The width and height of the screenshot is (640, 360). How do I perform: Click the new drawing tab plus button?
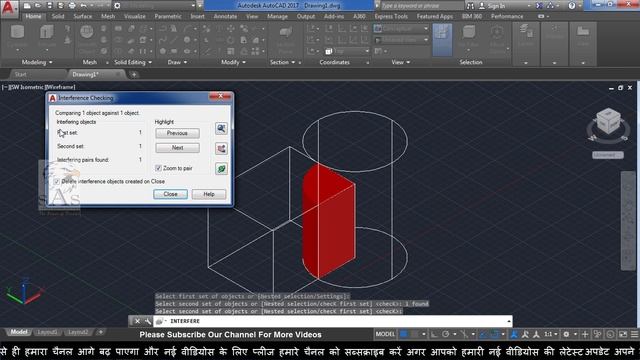coord(134,74)
